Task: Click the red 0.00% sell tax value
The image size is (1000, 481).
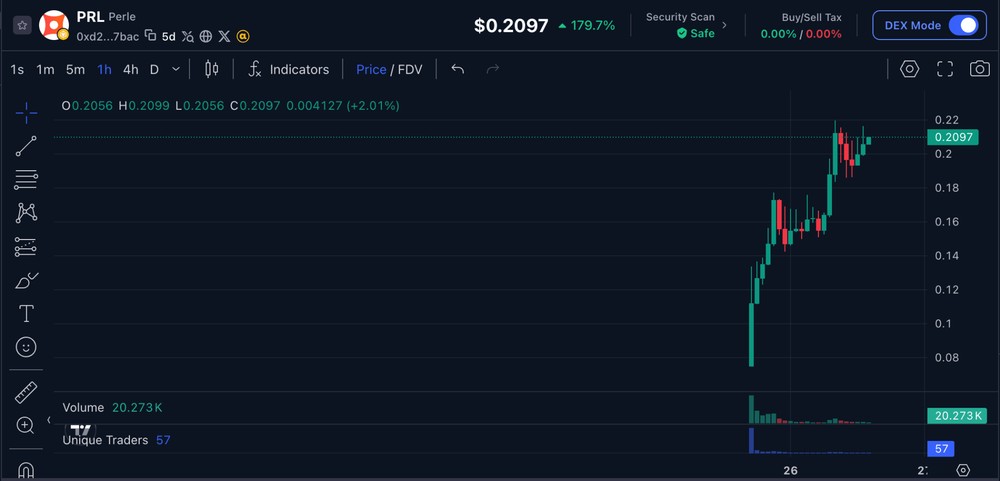Action: [x=824, y=34]
